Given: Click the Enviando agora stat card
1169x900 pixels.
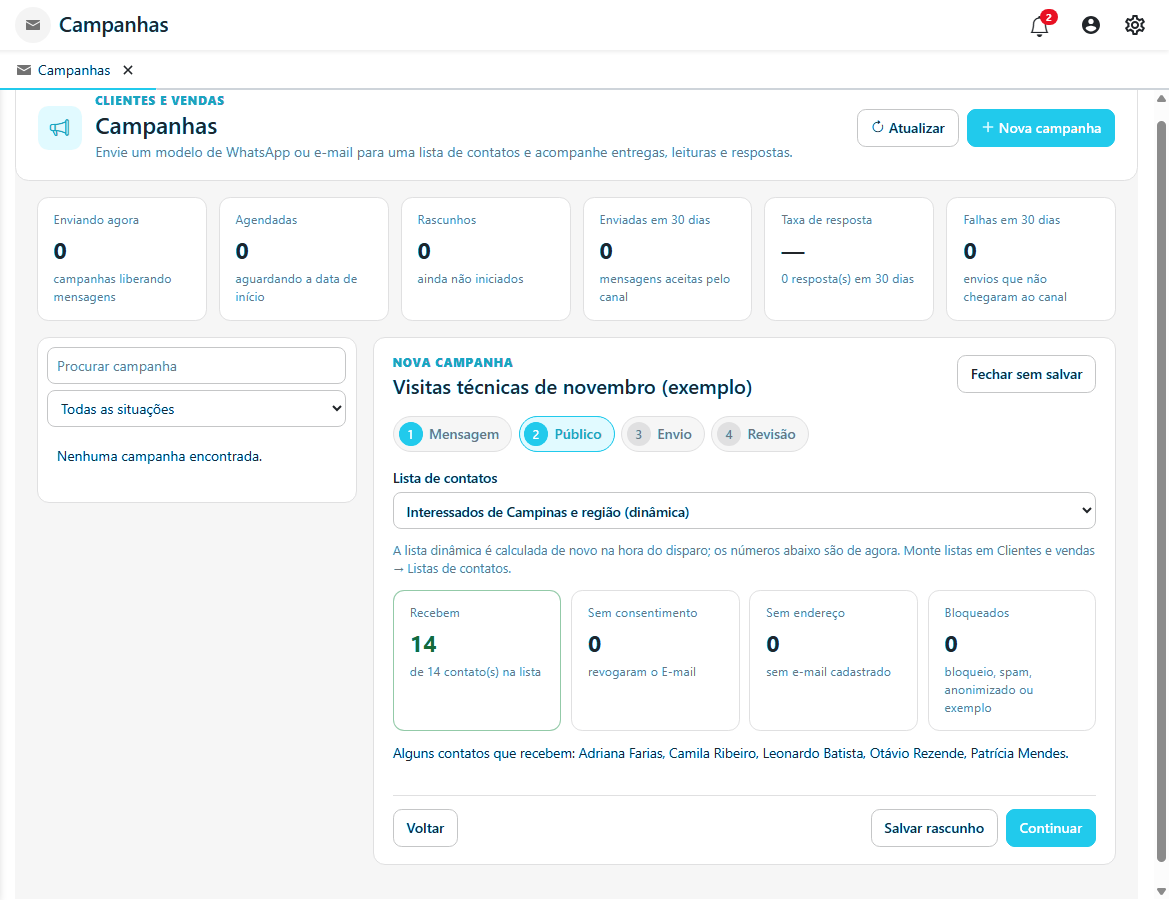Looking at the screenshot, I should click(122, 259).
